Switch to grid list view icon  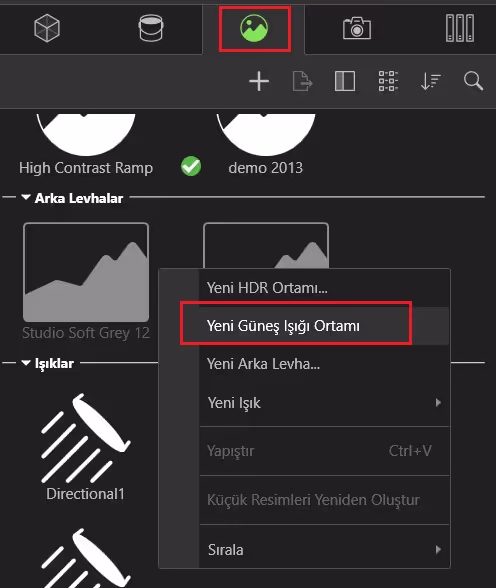pyautogui.click(x=388, y=81)
